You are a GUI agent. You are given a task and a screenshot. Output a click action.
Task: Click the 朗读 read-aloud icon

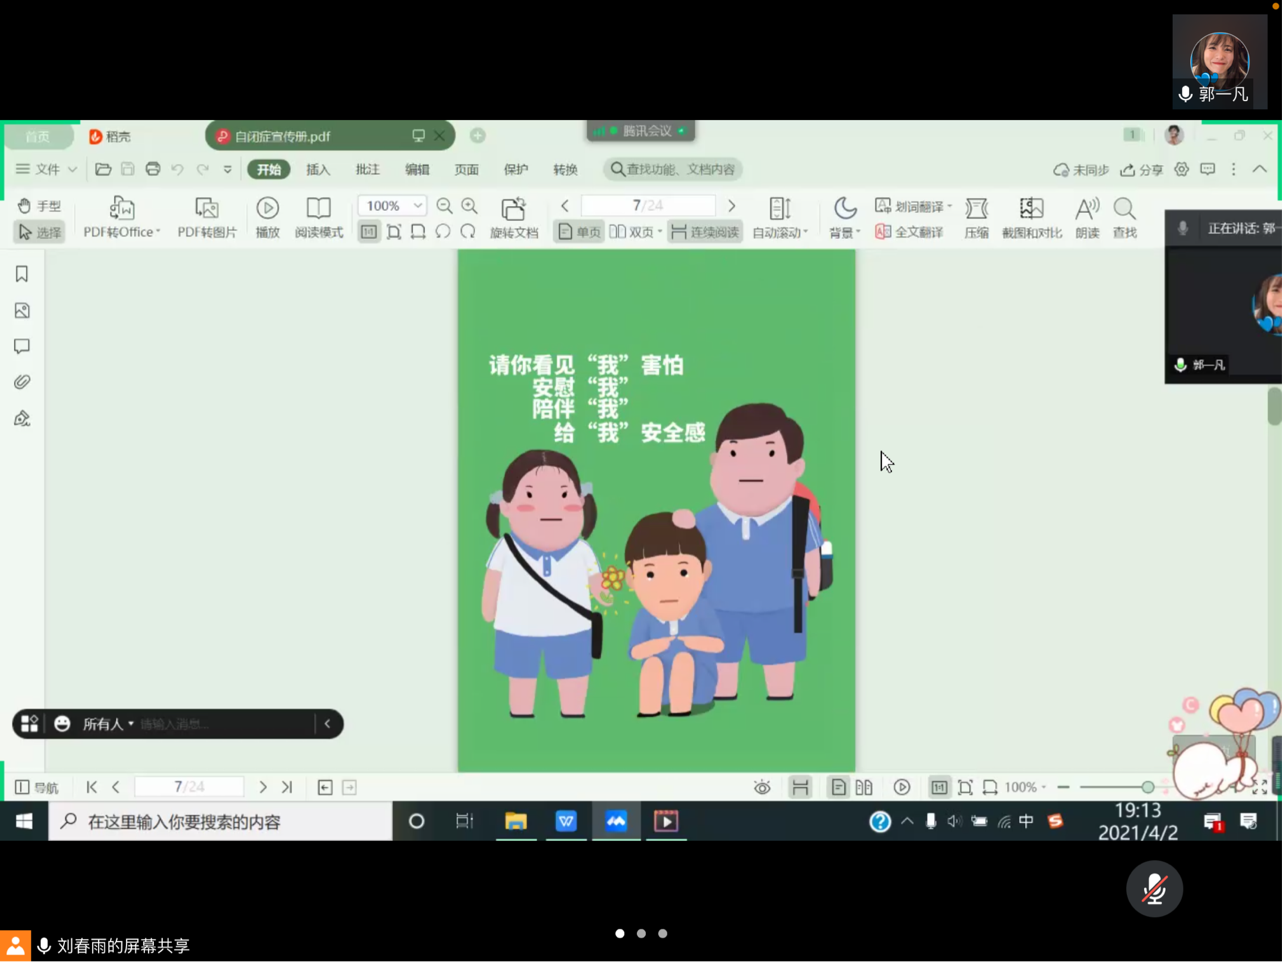(1086, 208)
